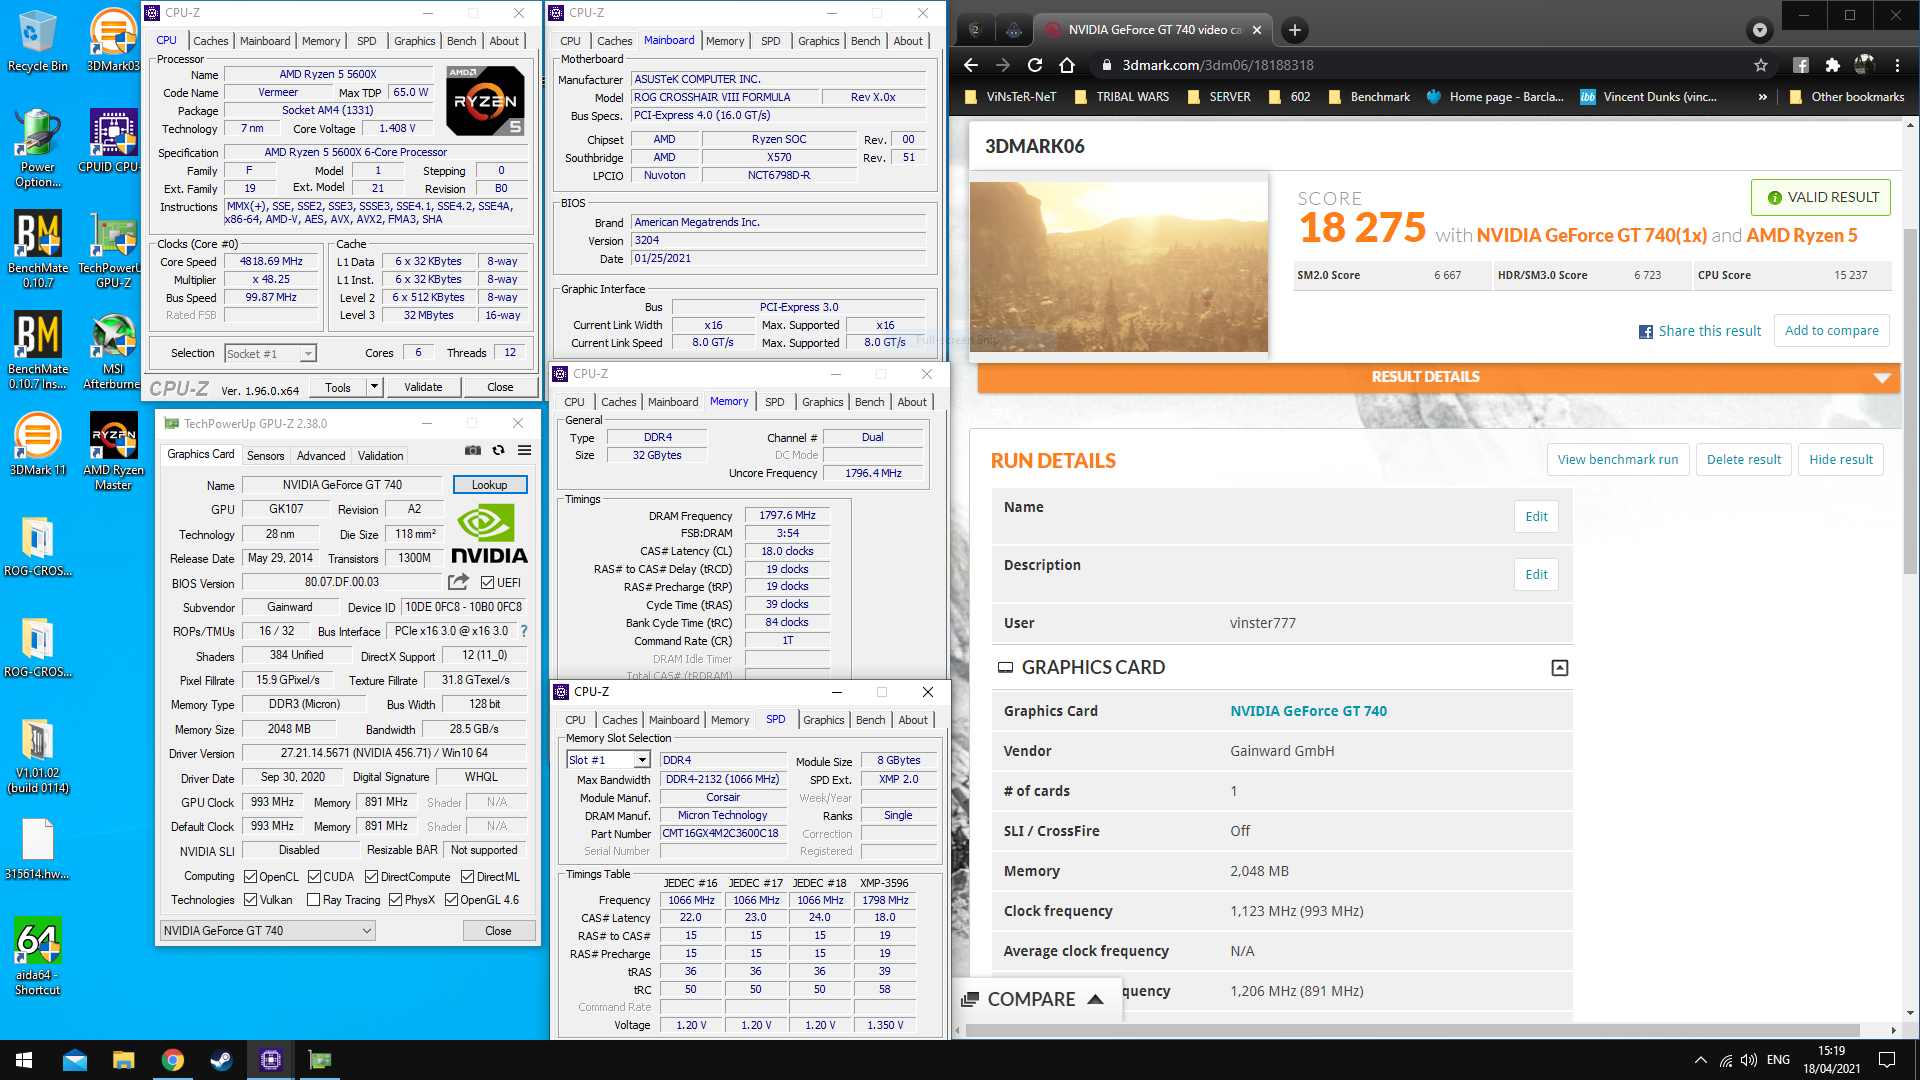Click the View benchmark run button
Viewport: 1920px width, 1080px height.
(1618, 460)
